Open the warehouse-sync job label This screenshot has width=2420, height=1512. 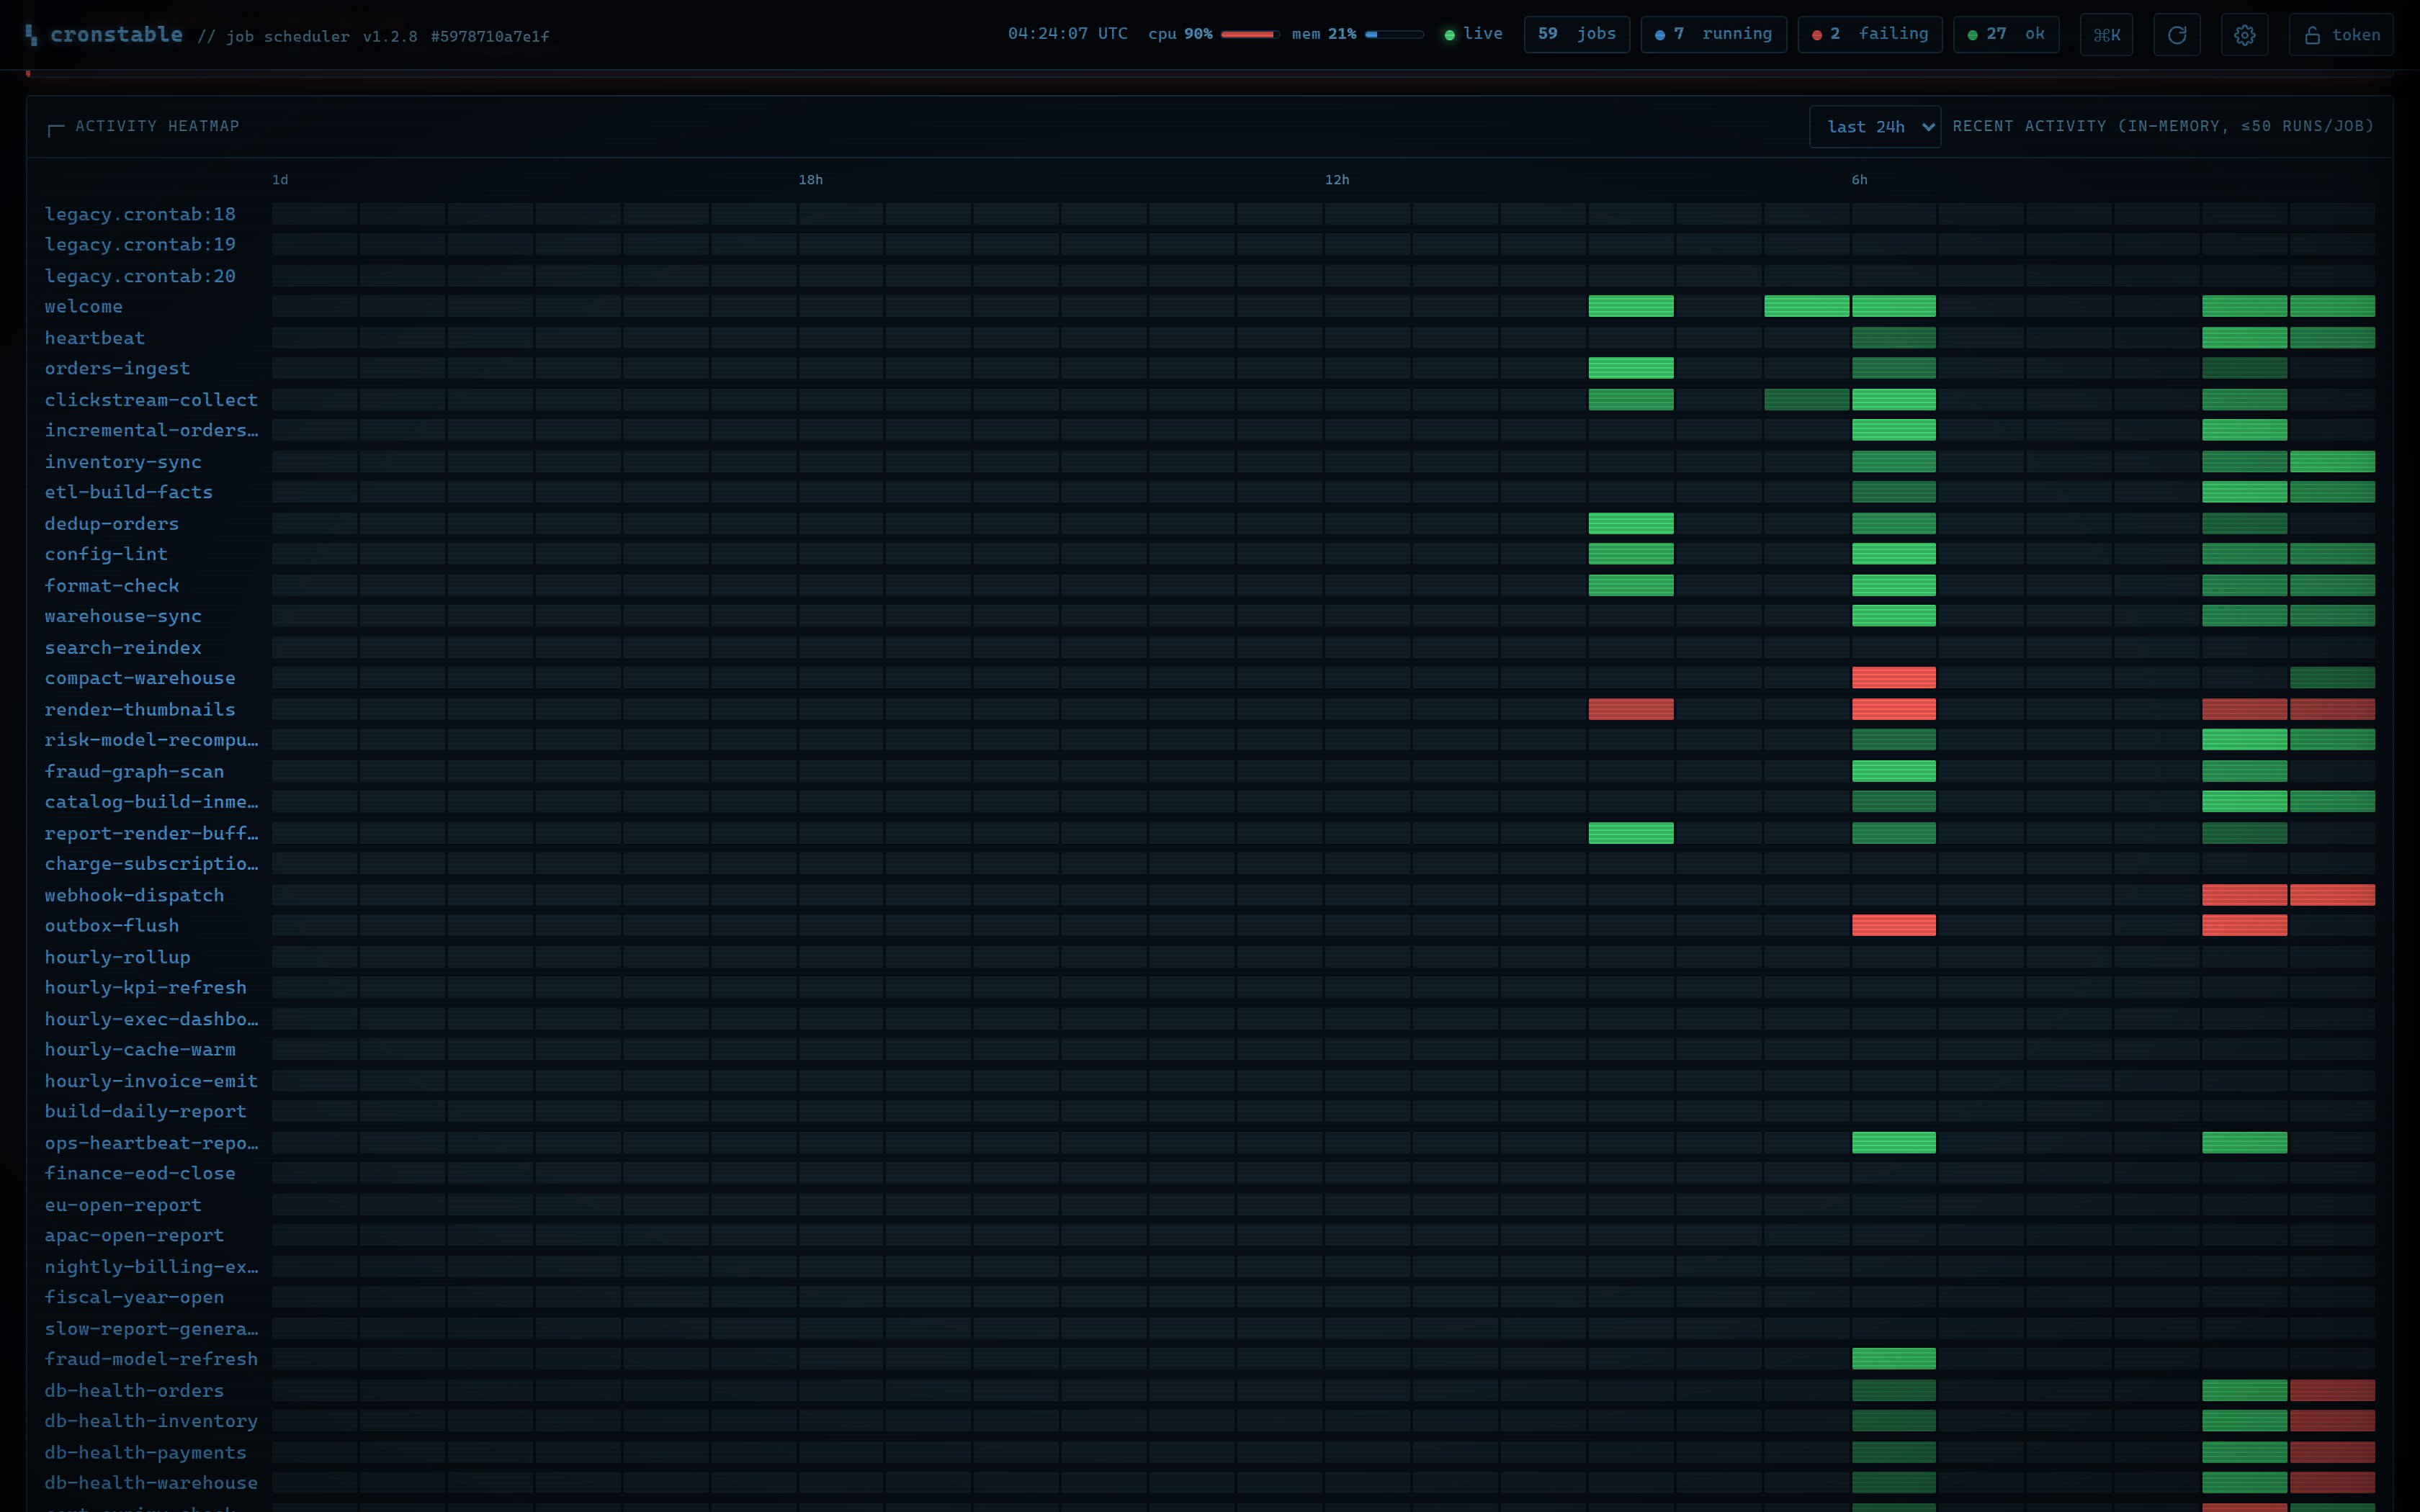pyautogui.click(x=123, y=616)
